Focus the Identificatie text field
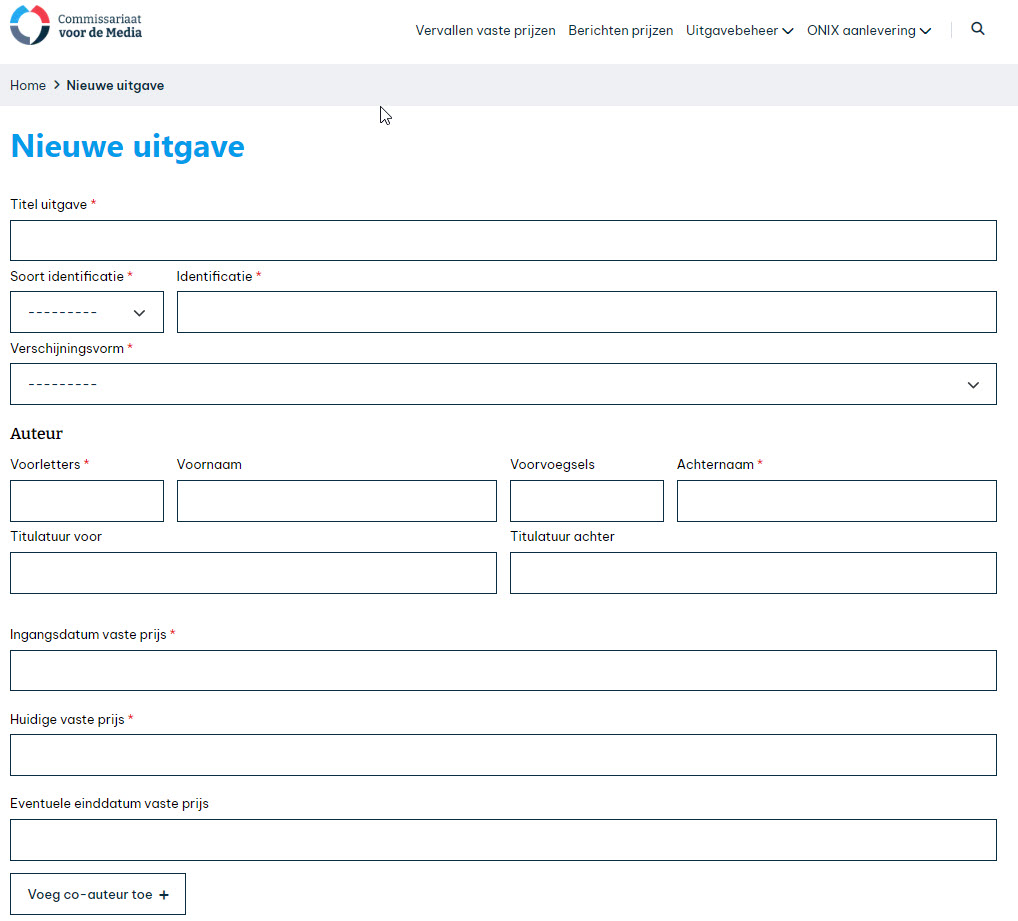The width and height of the screenshot is (1018, 921). coord(586,312)
